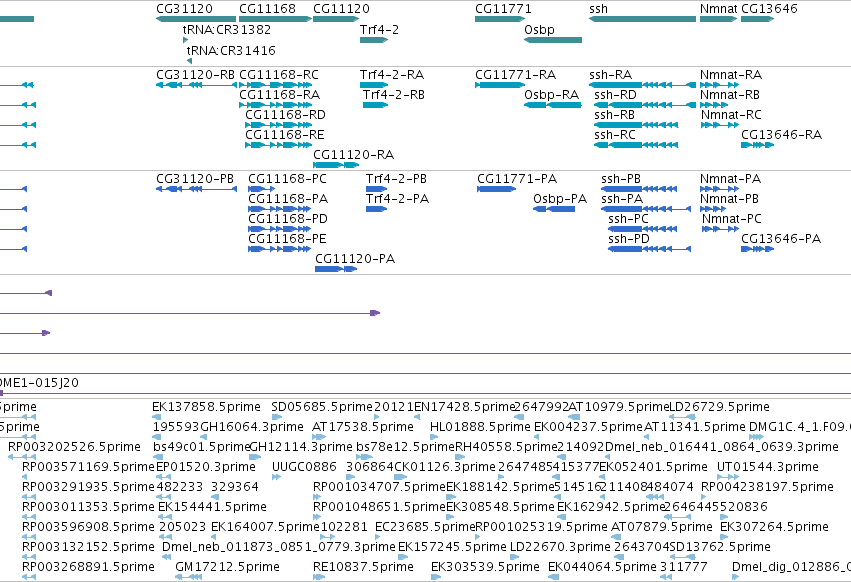
Task: Select transcript ssh-RC
Action: click(615, 135)
